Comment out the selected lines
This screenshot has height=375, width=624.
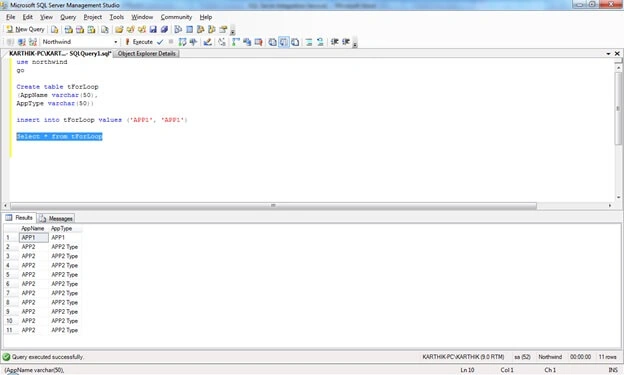[309, 42]
